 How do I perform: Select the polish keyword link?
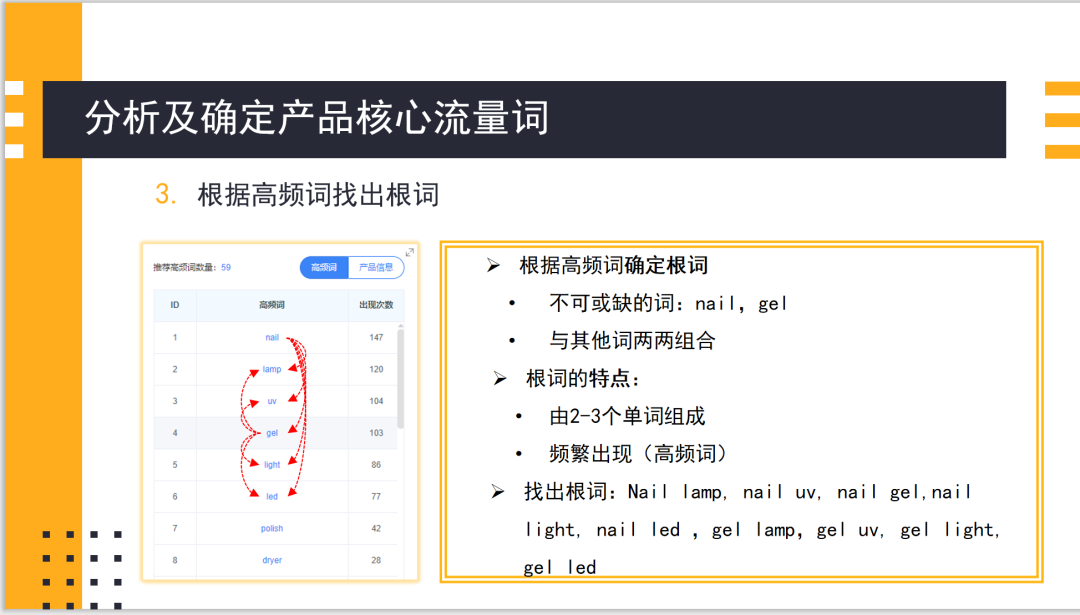[x=270, y=528]
